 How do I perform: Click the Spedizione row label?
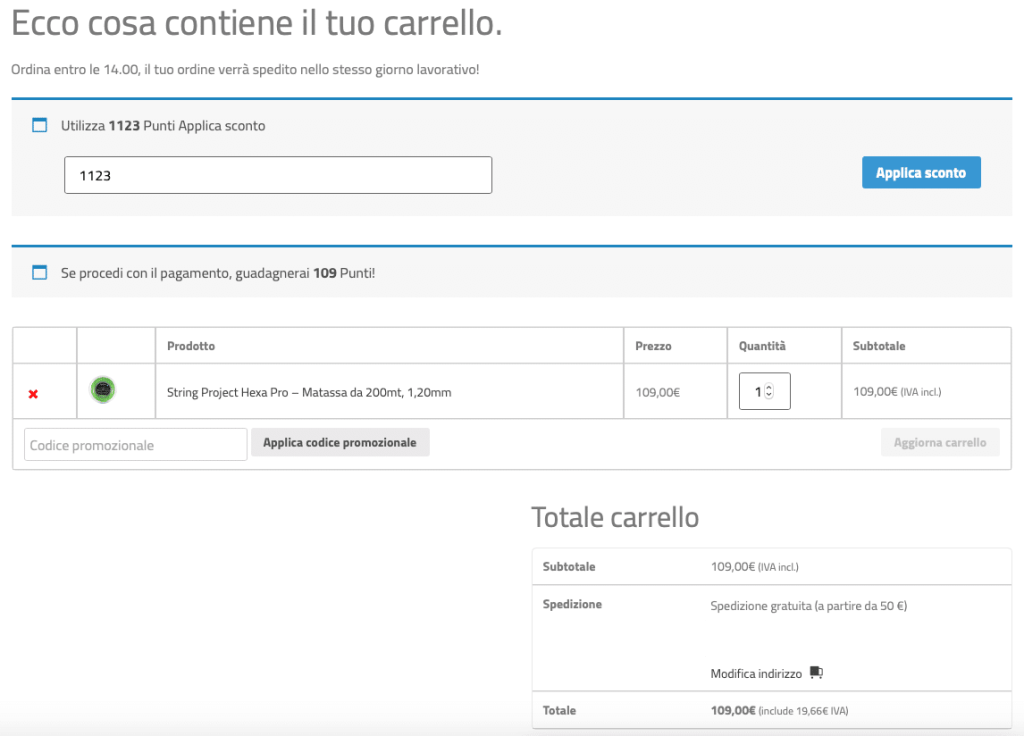click(572, 605)
